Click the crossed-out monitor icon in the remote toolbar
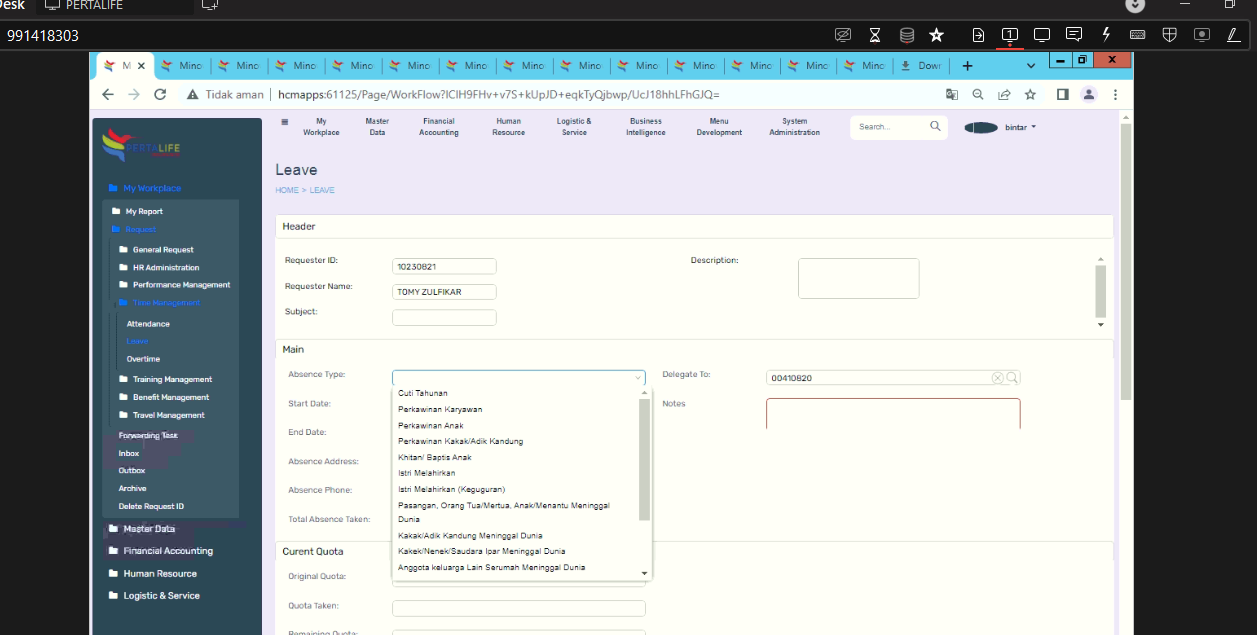The image size is (1257, 635). 843,35
